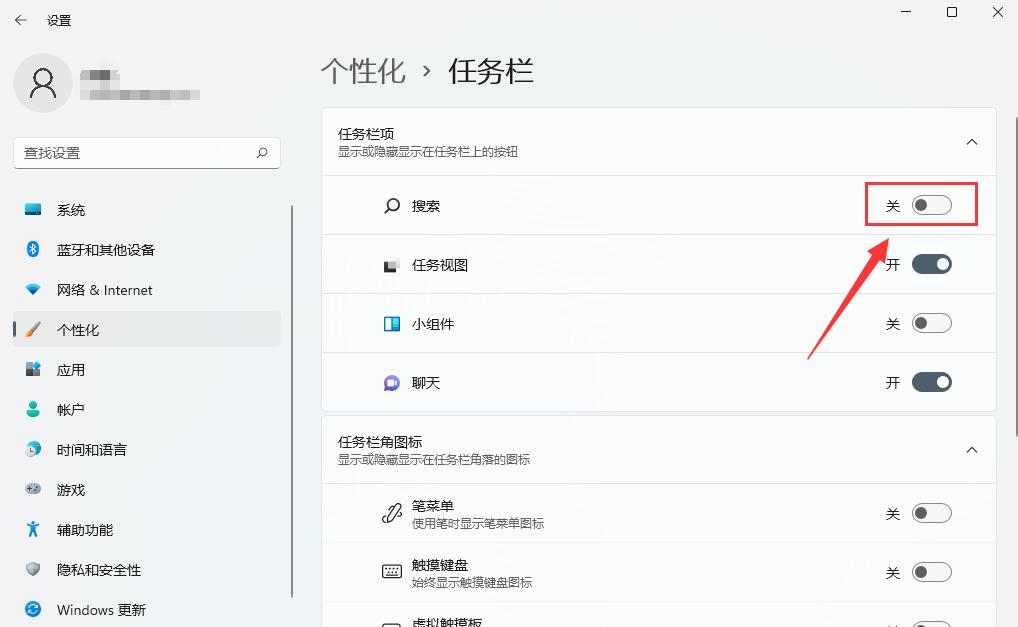Turn off the 聊天 toggle
1018x627 pixels.
(x=931, y=382)
